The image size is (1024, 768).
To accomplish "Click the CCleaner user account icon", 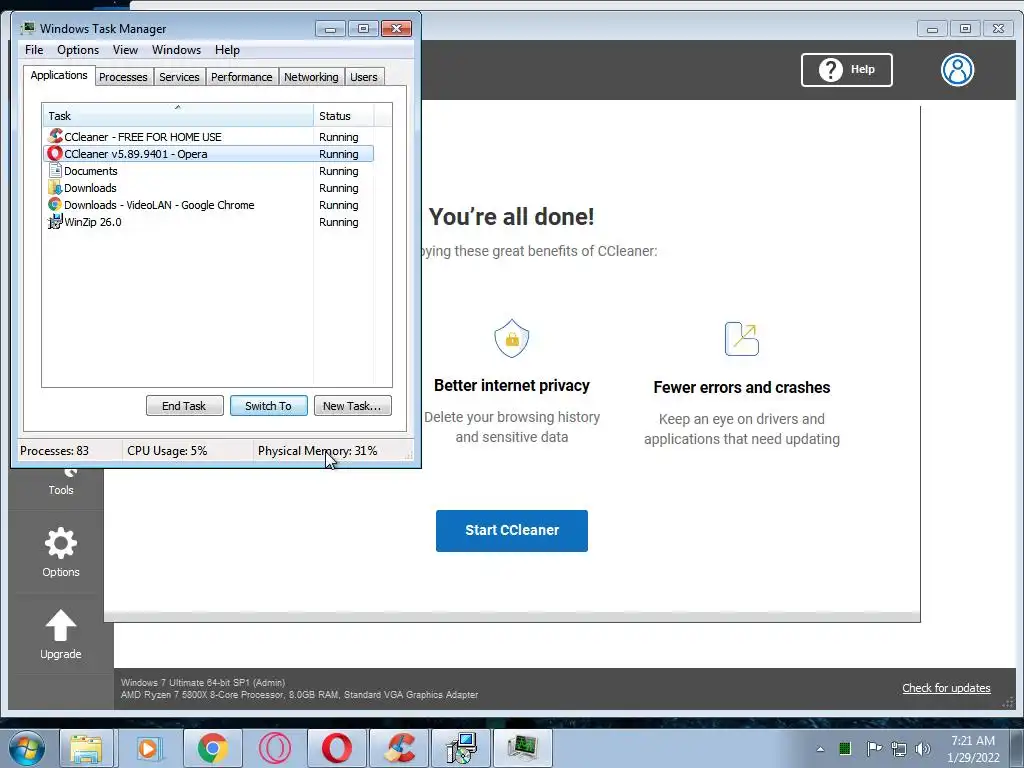I will click(x=957, y=70).
